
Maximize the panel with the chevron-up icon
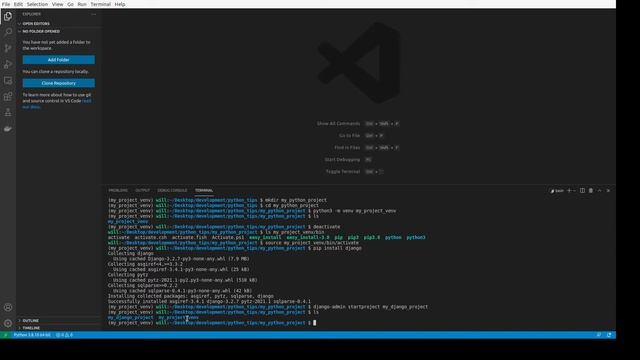[x=599, y=191]
